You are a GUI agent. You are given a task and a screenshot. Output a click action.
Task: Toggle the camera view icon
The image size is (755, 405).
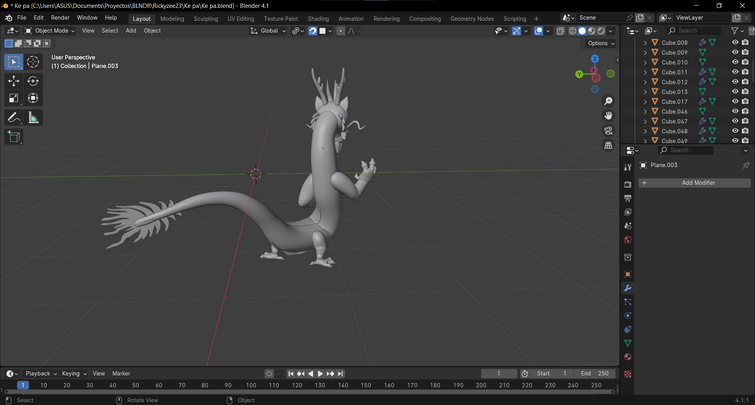[x=608, y=131]
